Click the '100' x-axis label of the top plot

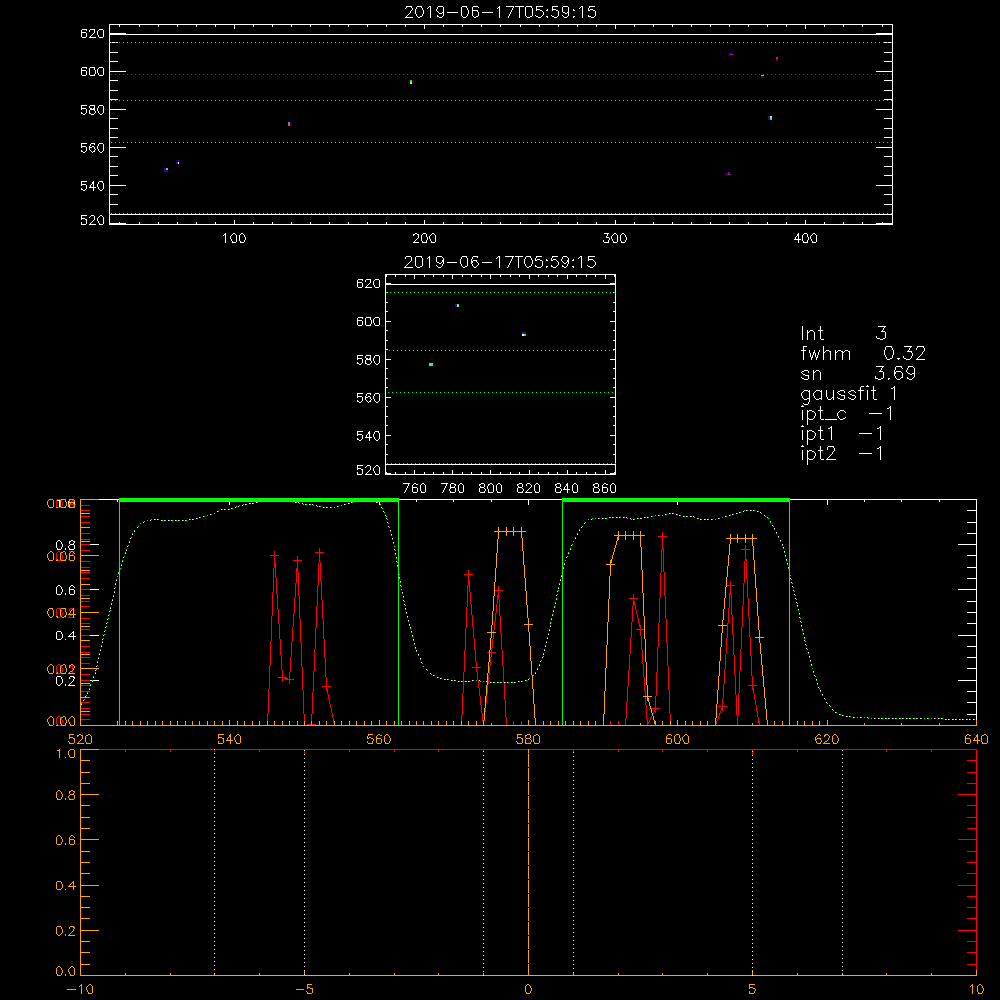tap(234, 239)
